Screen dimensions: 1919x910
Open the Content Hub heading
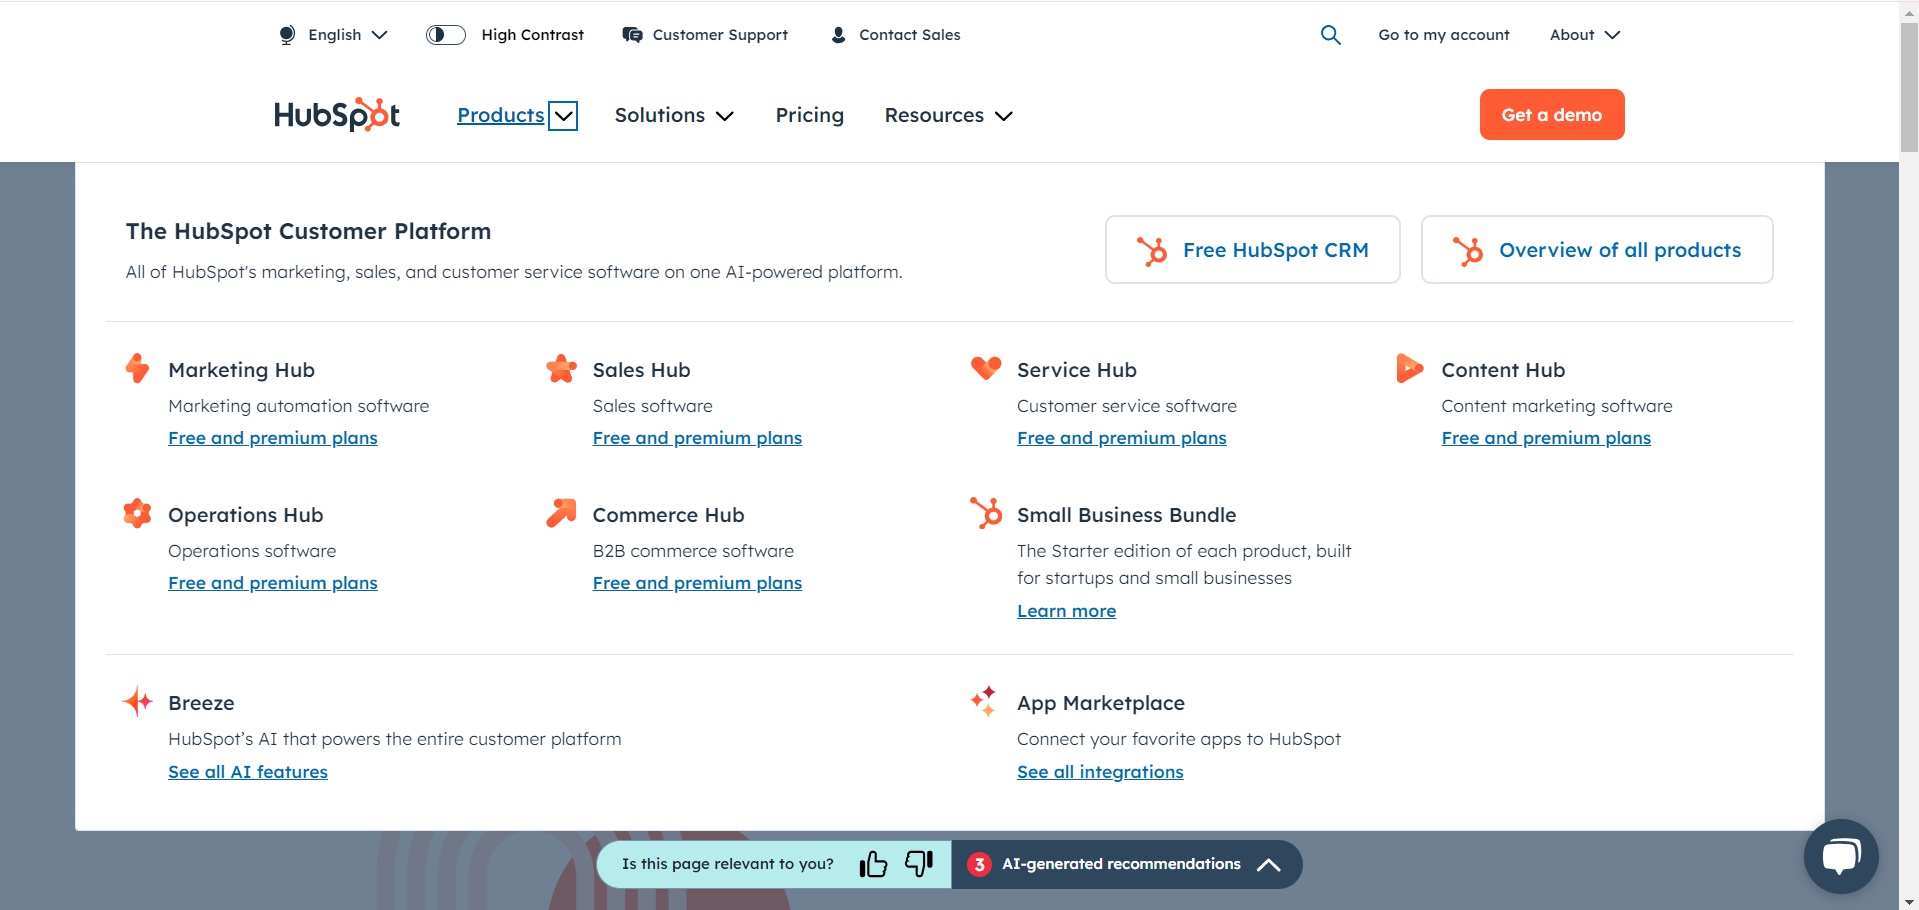(1503, 370)
